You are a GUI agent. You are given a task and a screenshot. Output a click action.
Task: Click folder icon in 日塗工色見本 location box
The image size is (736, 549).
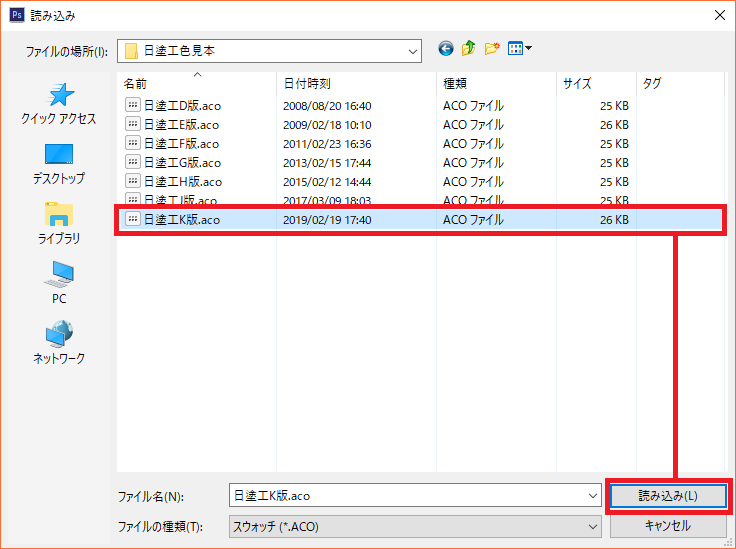[x=131, y=51]
